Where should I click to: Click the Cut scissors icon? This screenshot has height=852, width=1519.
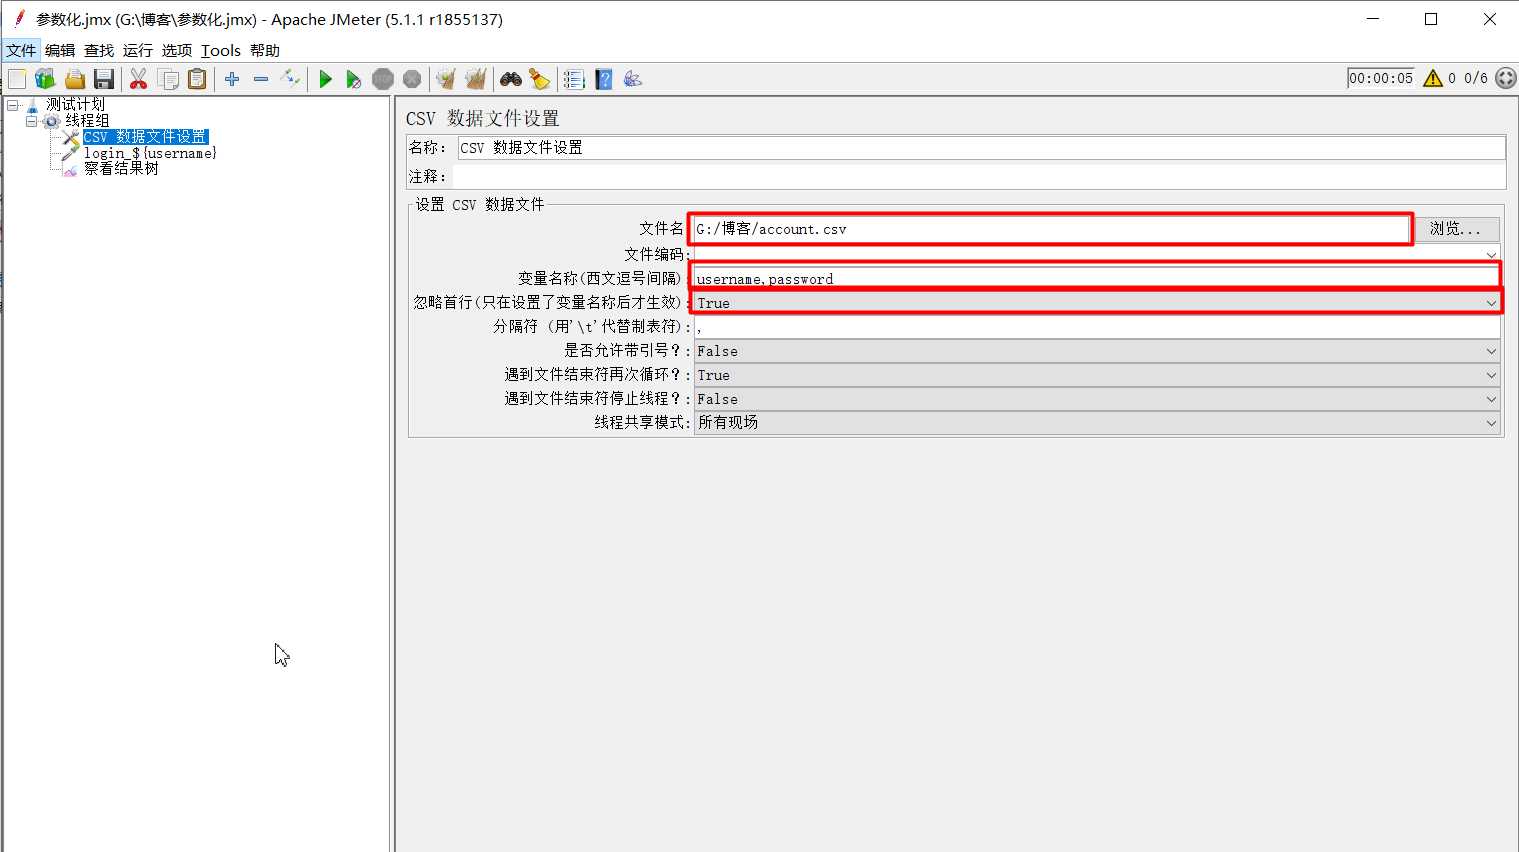point(138,79)
